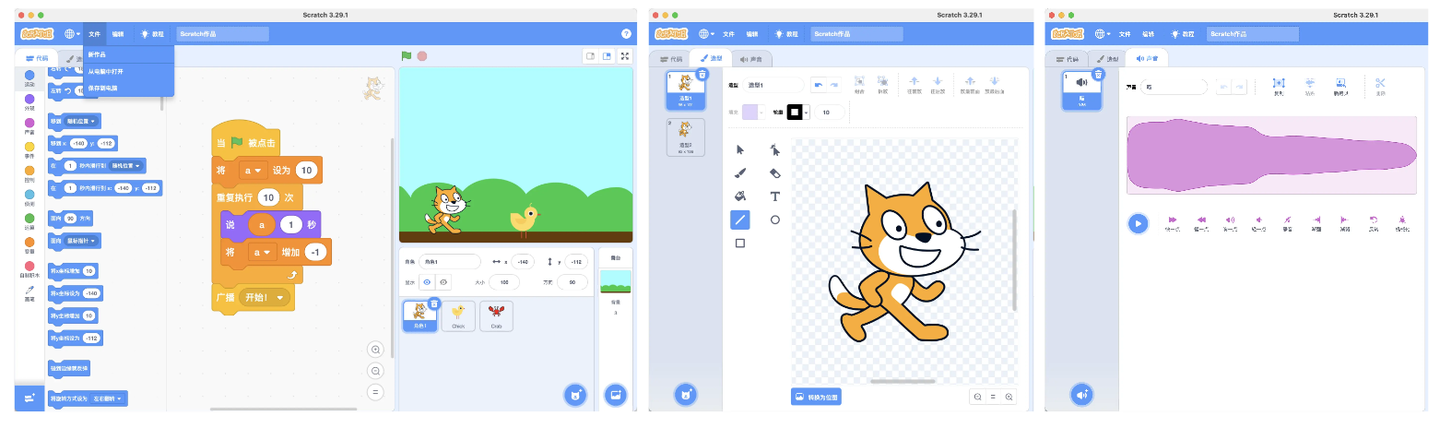Reset code workspace zoom

tap(376, 391)
